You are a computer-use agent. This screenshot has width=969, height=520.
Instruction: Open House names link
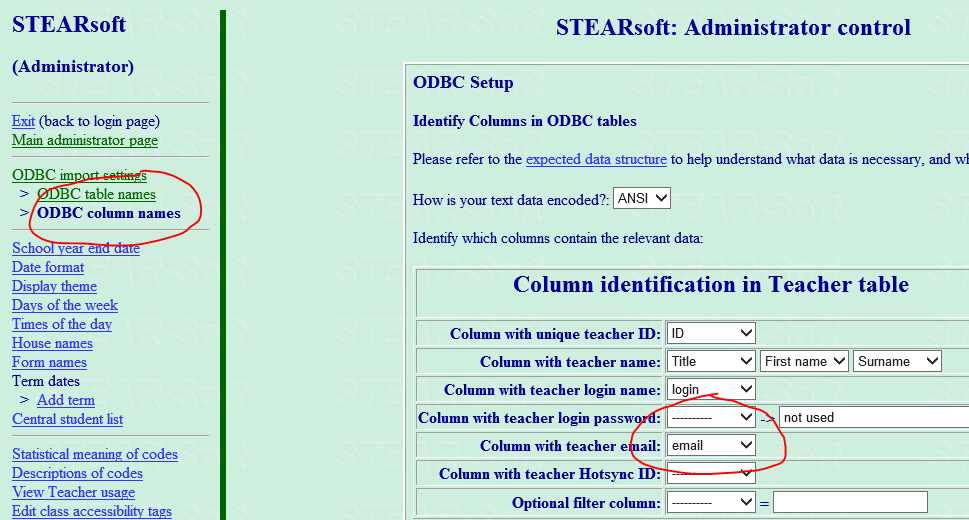point(53,344)
